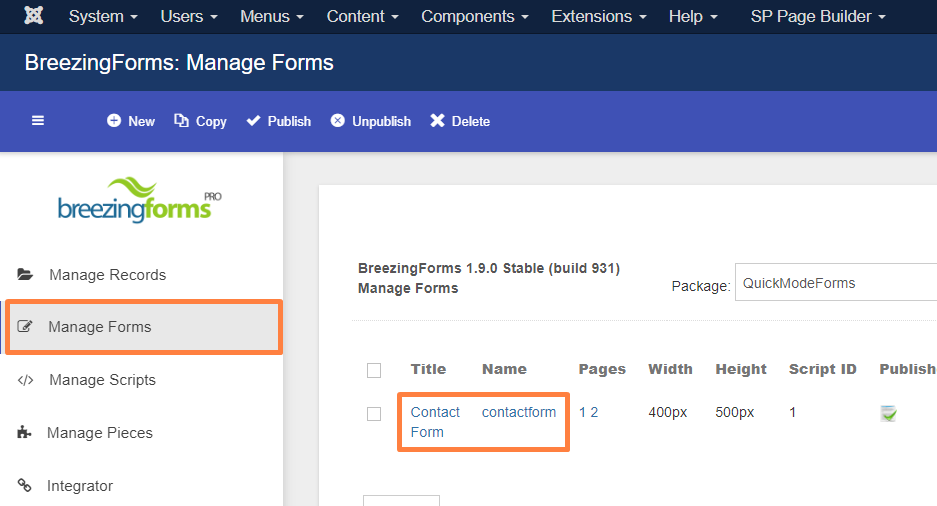Click the Delete toolbar button label
Viewport: 937px width, 506px height.
[471, 121]
